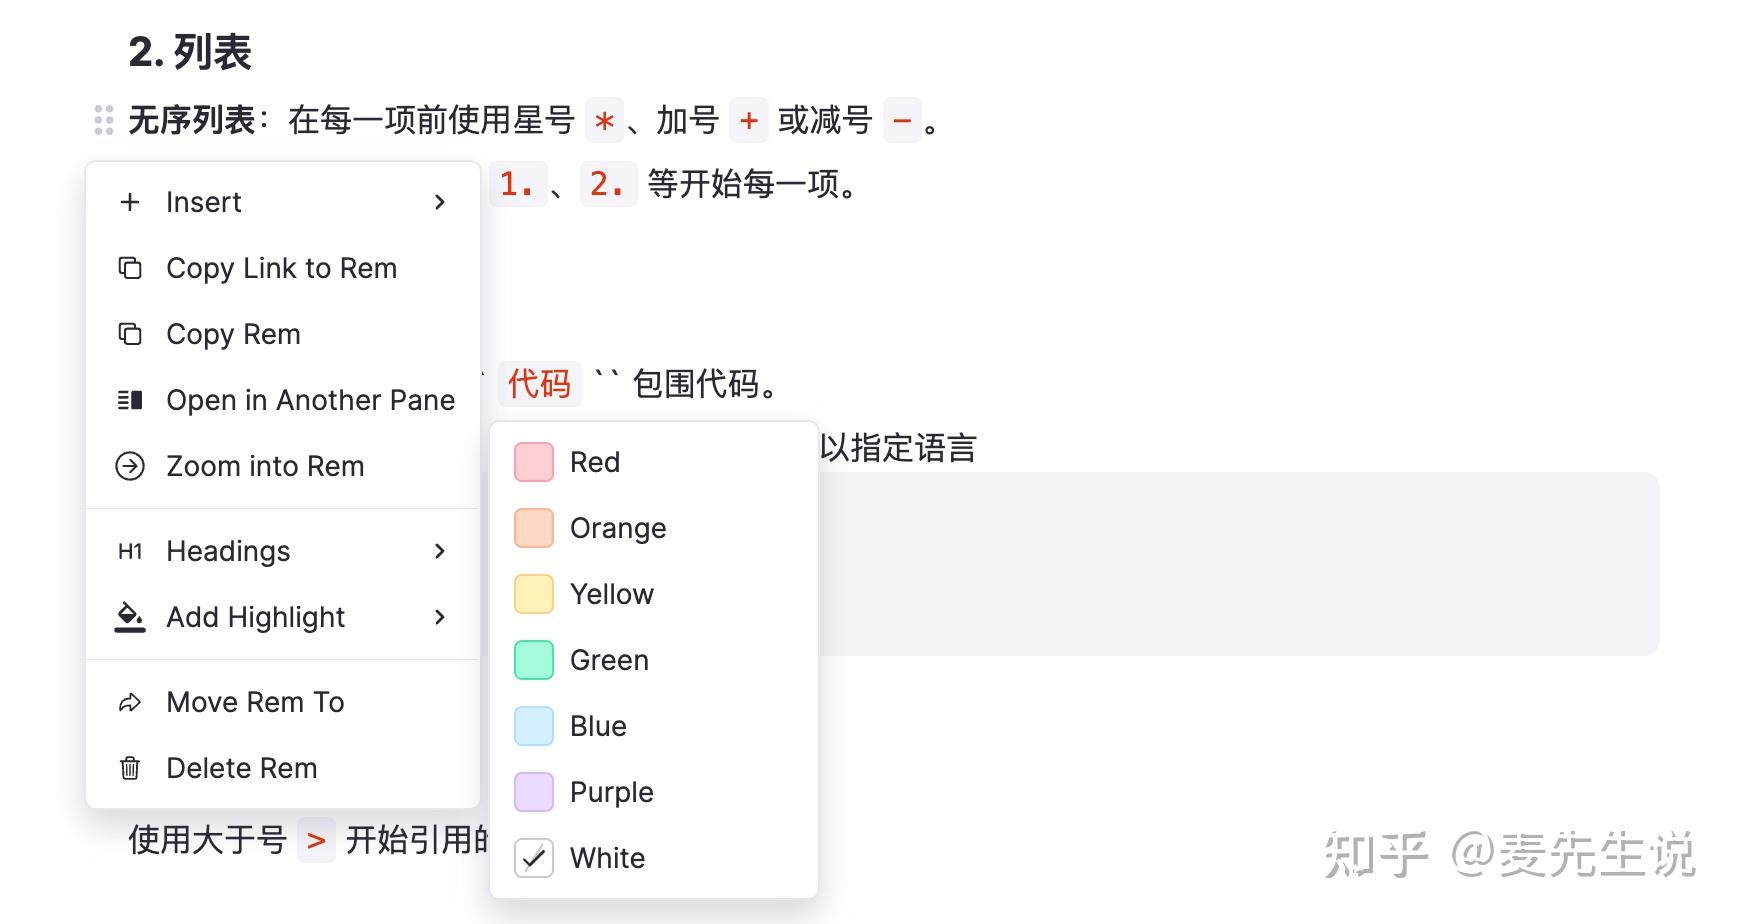Apply the Purple highlight swatch
Screen dimensions: 1740x924
[534, 792]
